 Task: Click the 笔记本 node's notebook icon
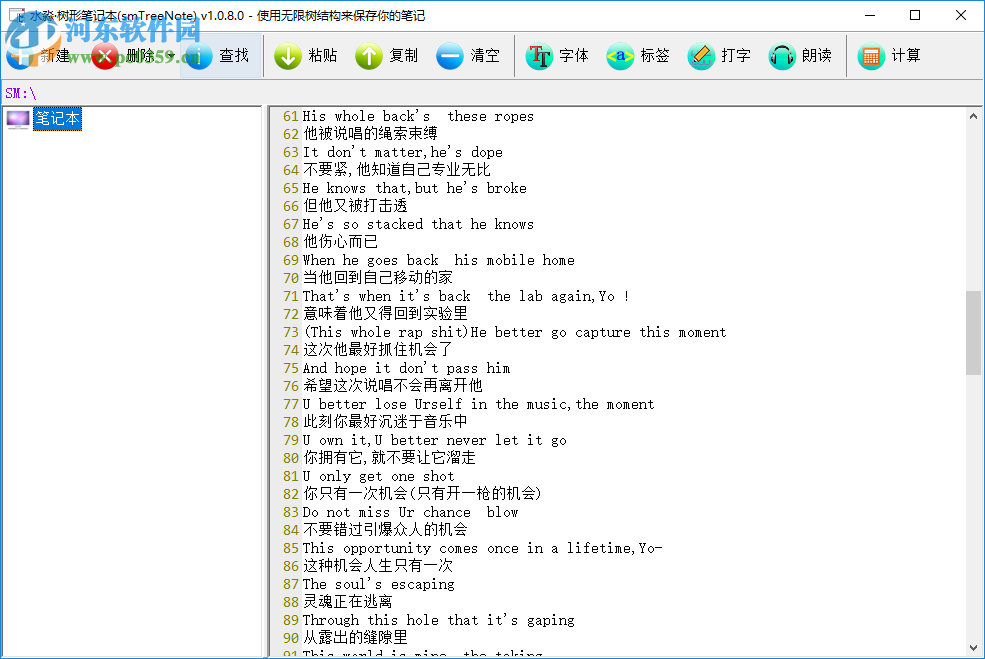point(16,117)
